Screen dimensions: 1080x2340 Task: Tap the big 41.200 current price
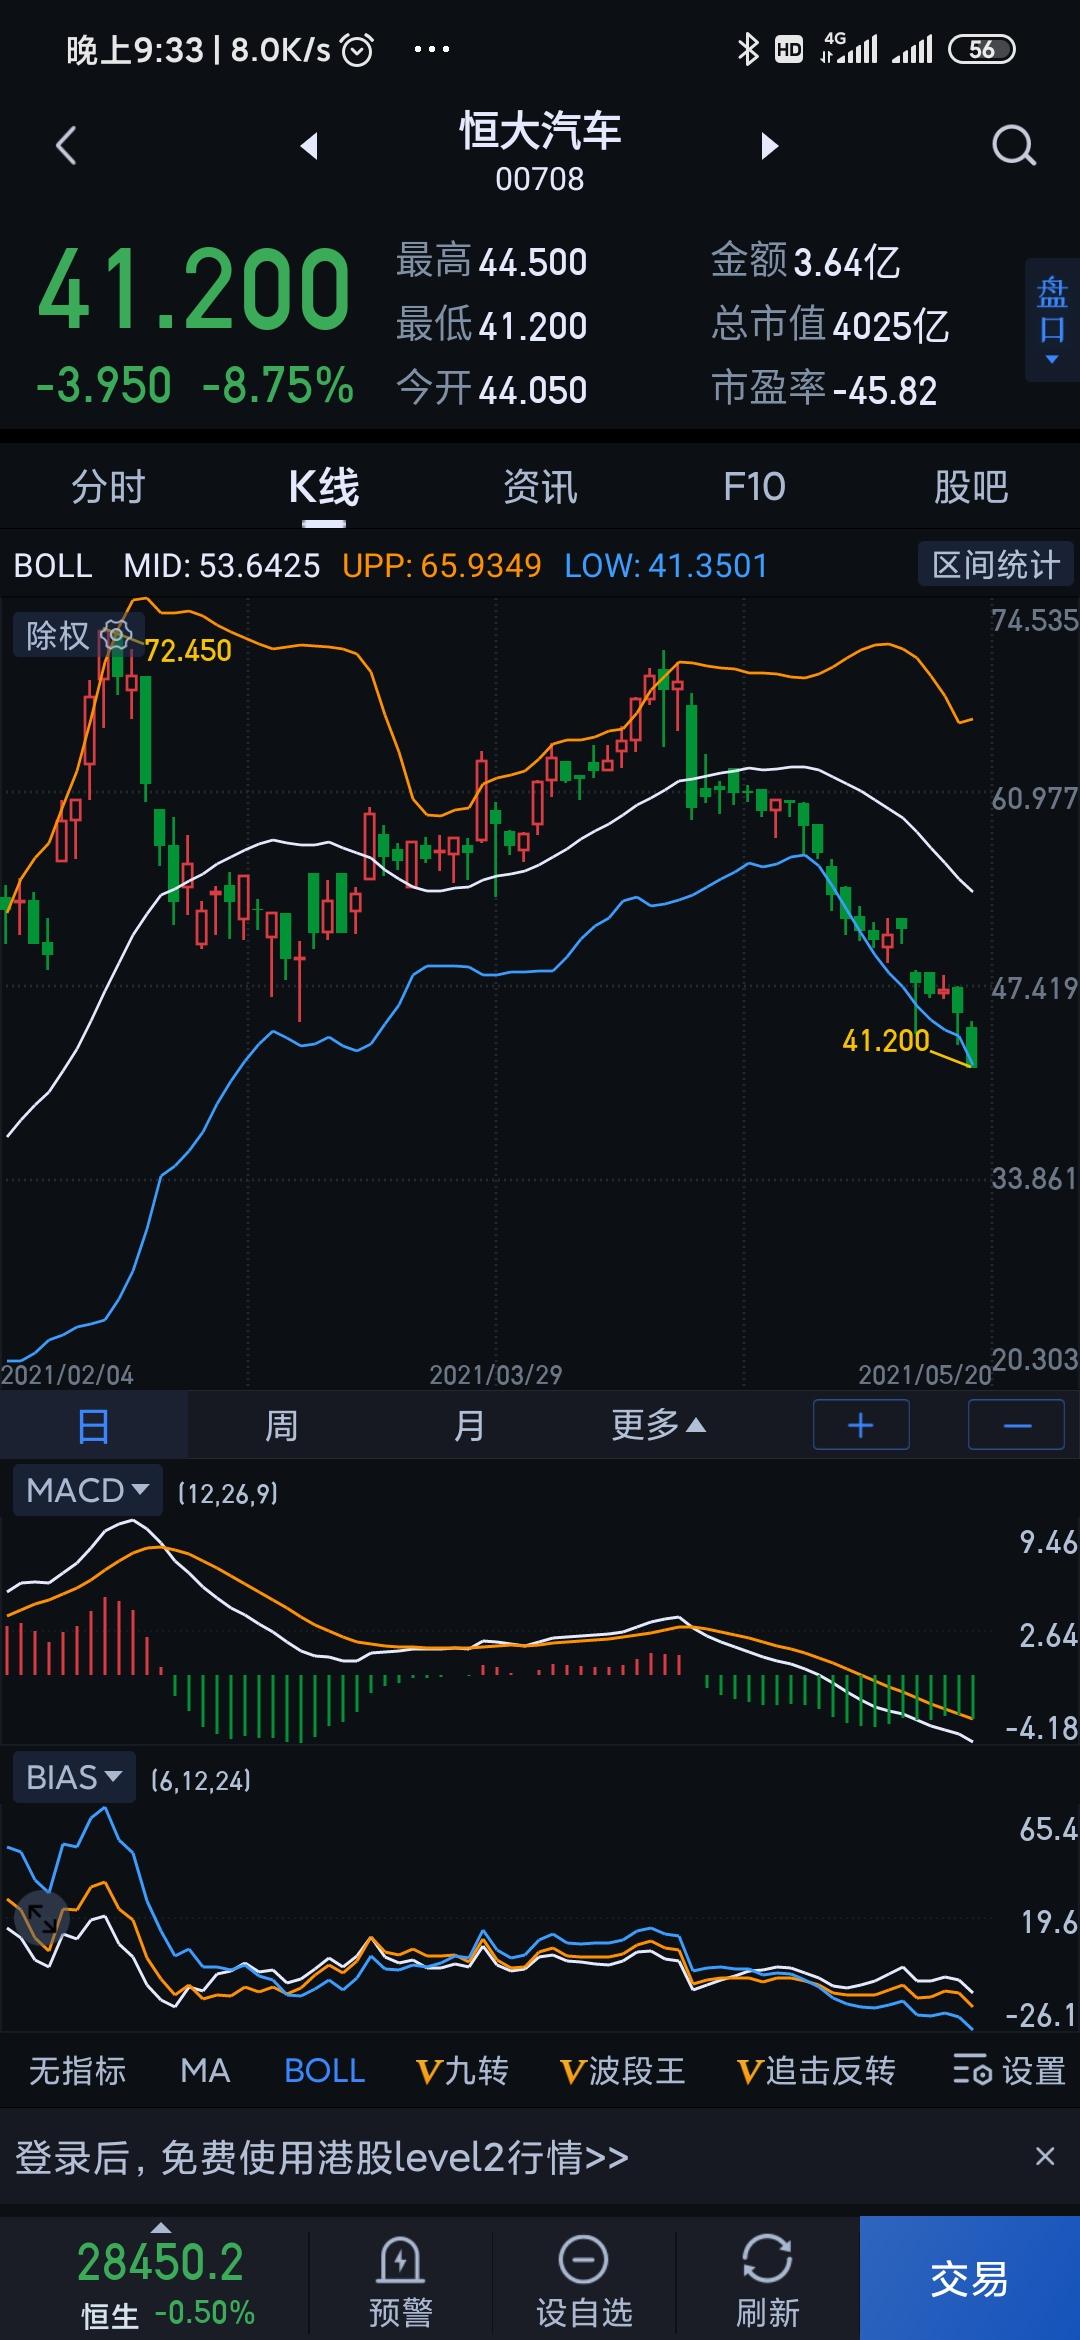pyautogui.click(x=194, y=291)
